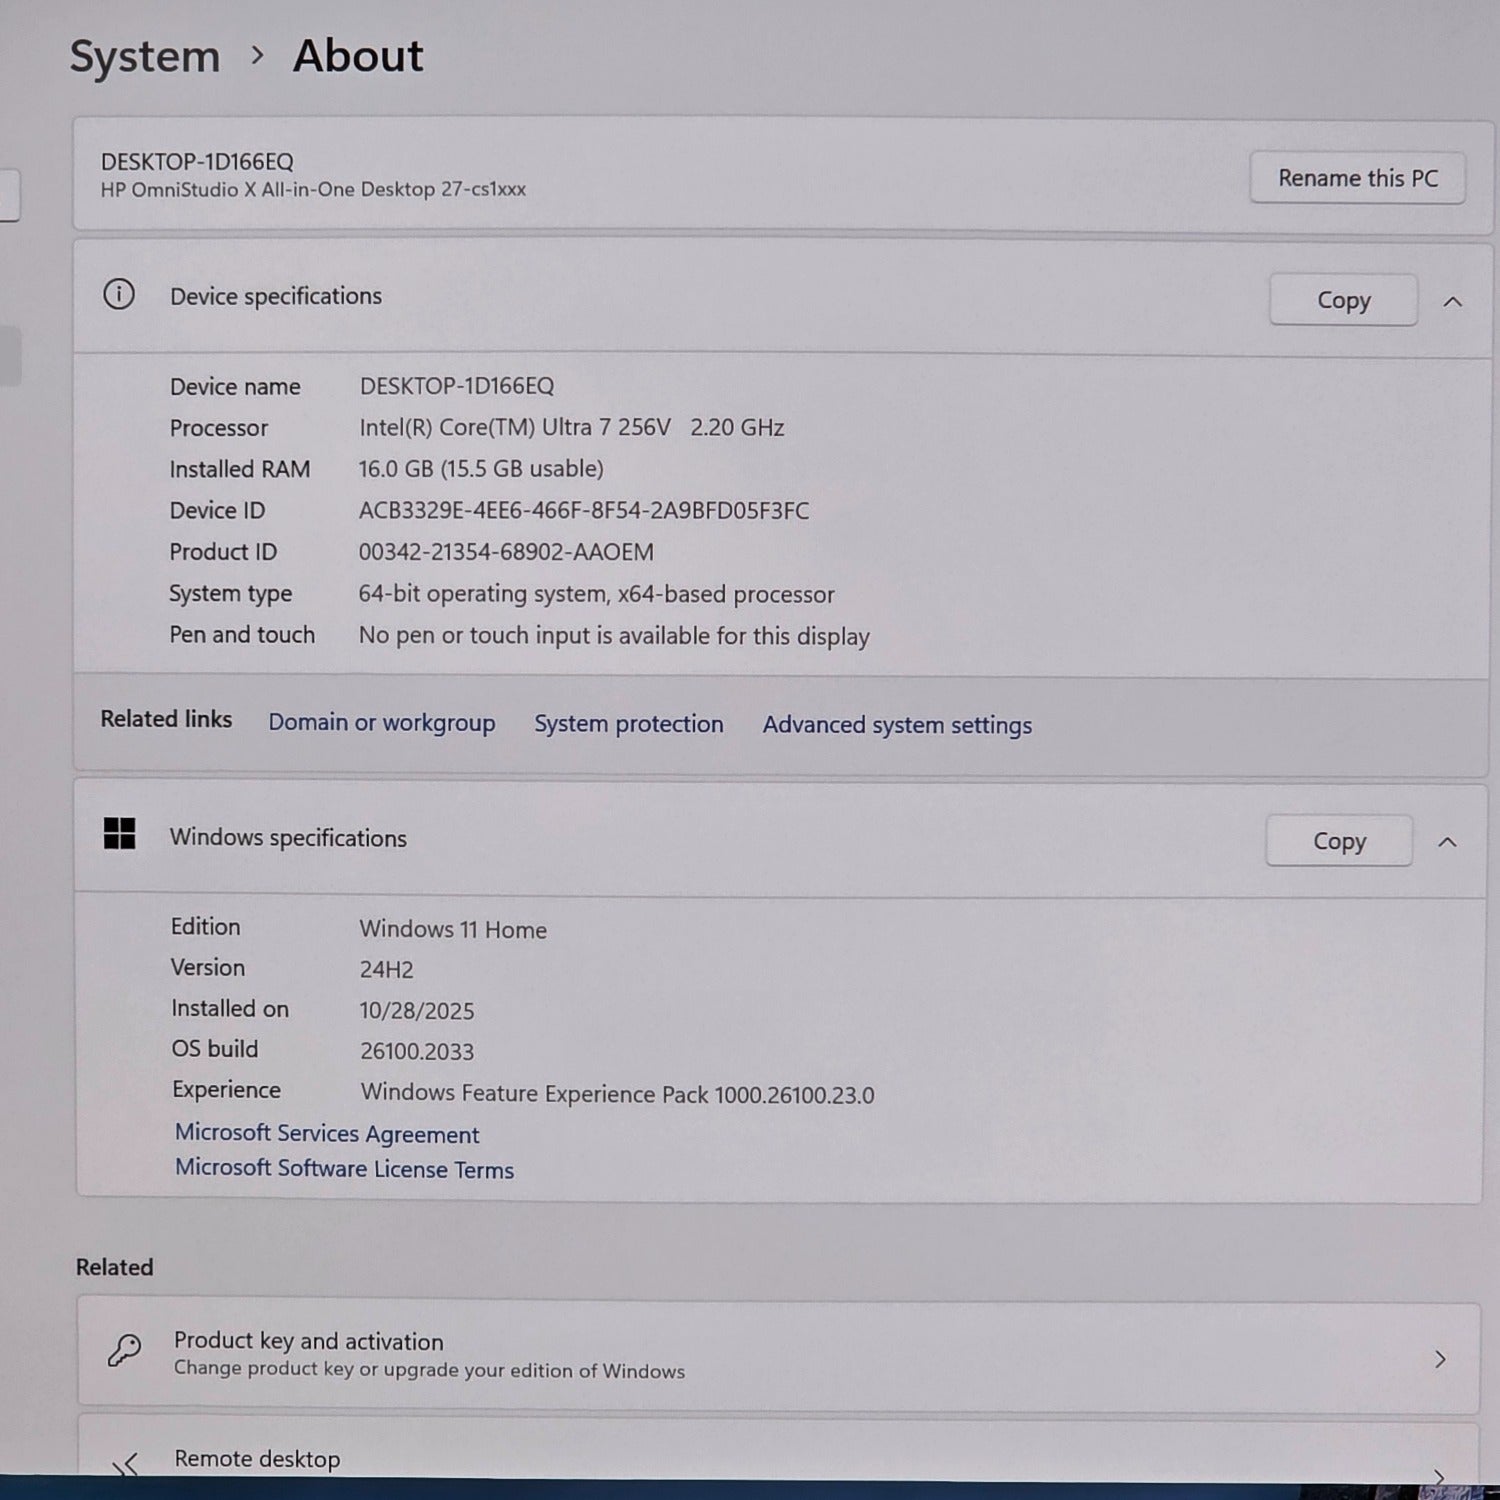Click the Device specifications info icon
1500x1500 pixels.
pyautogui.click(x=119, y=295)
